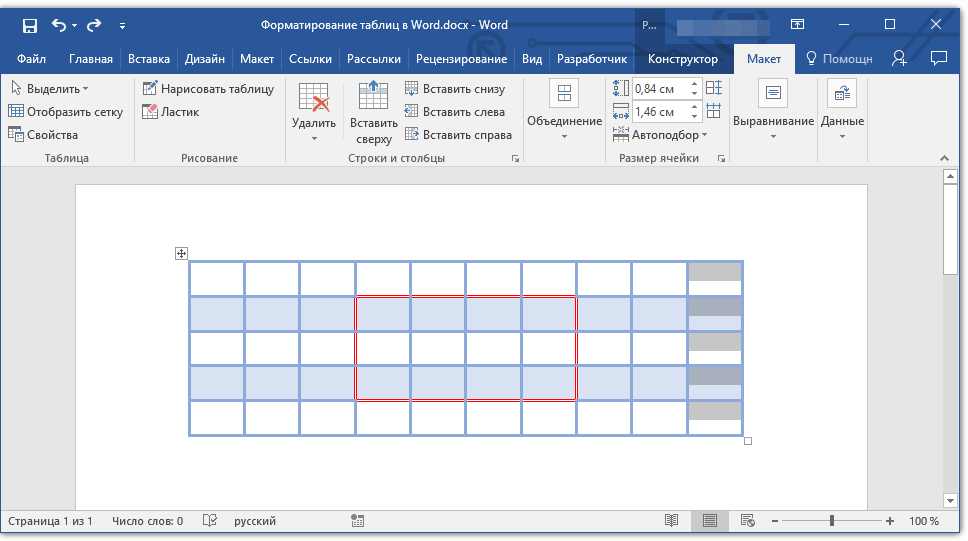Expand the Объединение merge options

click(564, 110)
